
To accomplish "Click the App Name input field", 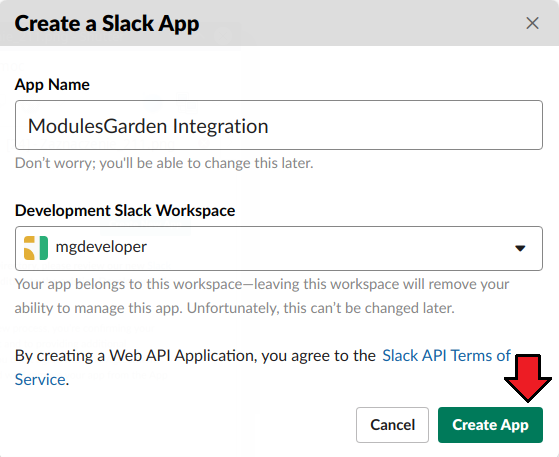I will click(x=279, y=125).
